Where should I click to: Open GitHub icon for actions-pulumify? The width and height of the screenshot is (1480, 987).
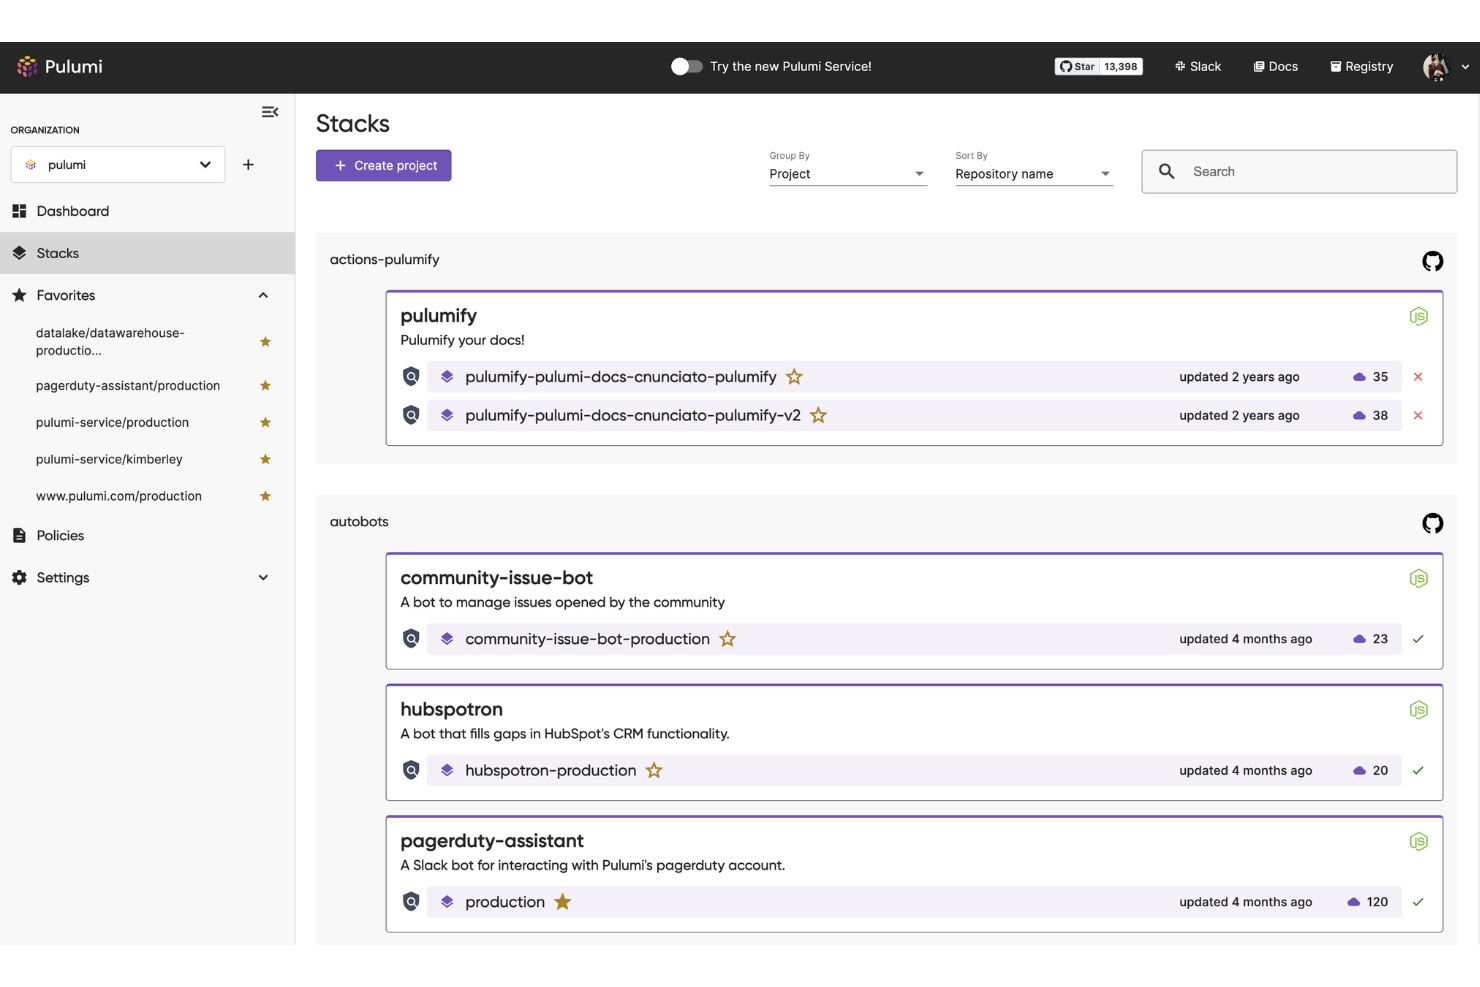[1433, 261]
